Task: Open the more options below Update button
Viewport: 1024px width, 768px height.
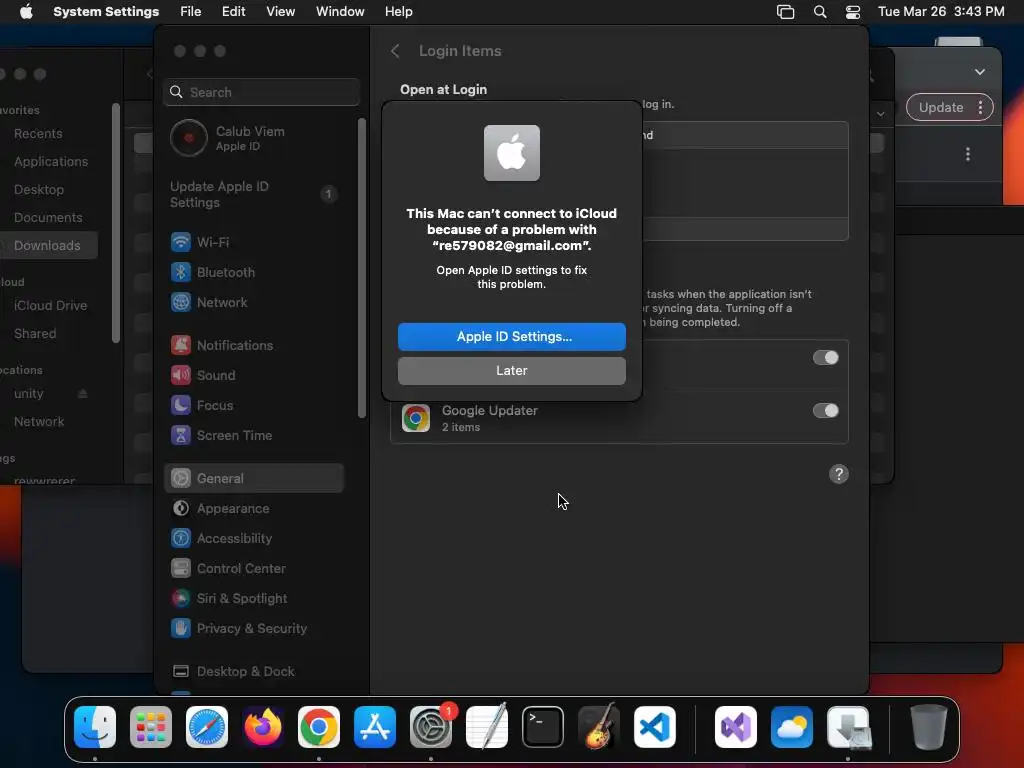Action: tap(968, 154)
